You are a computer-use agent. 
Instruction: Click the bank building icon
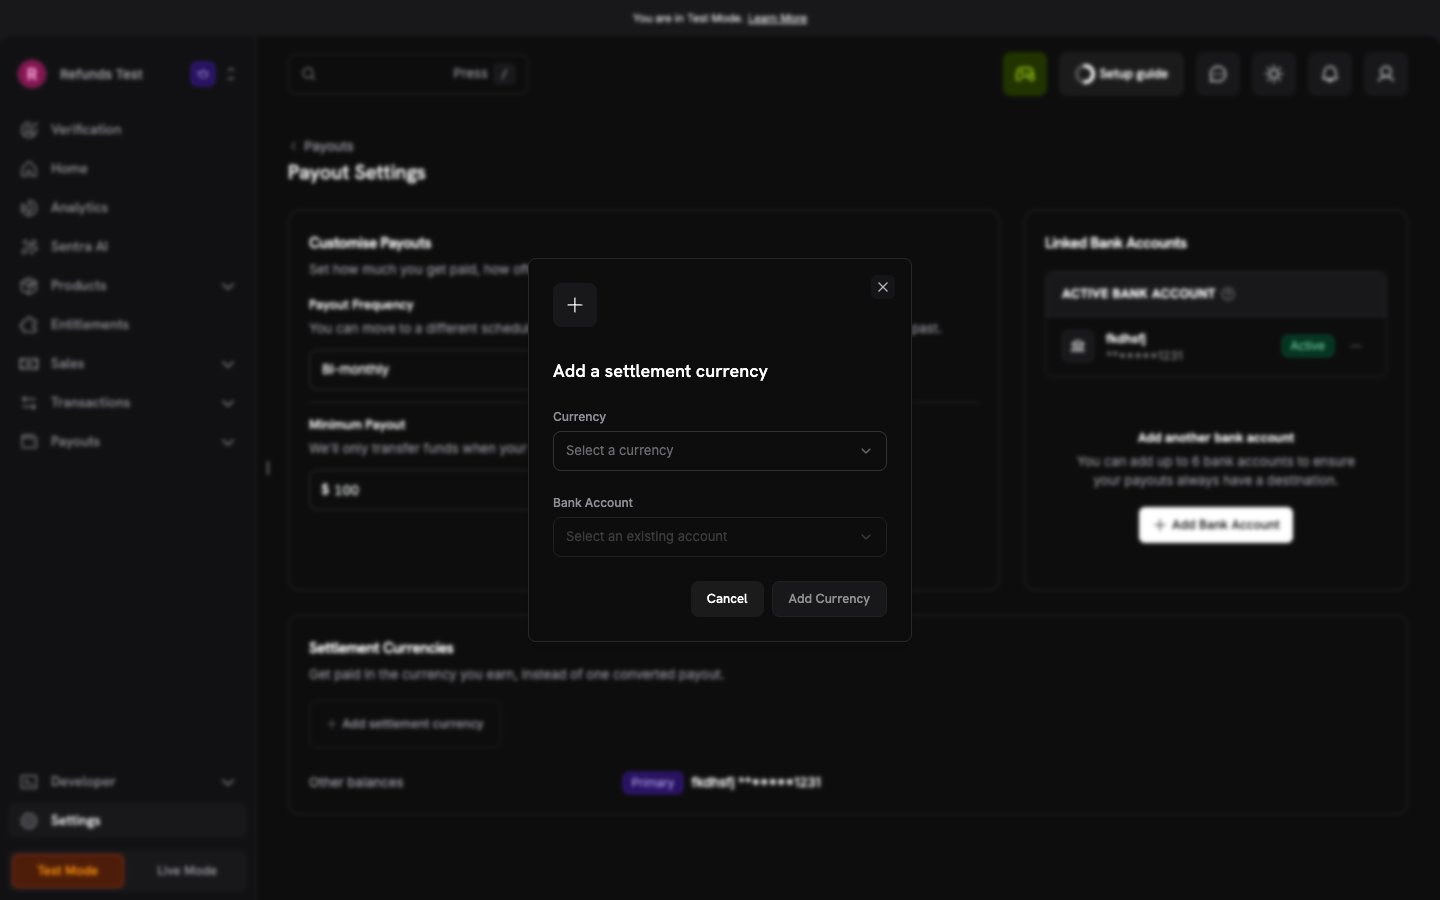pos(1077,346)
